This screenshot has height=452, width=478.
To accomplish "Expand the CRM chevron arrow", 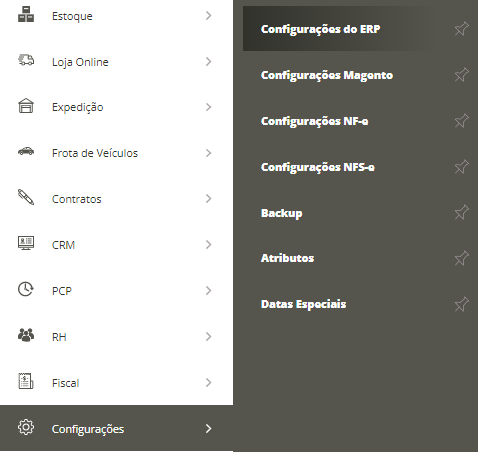I will click(x=208, y=245).
